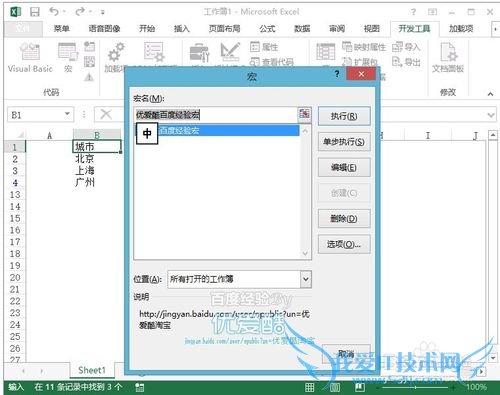The image size is (500, 395).
Task: Click the Record Macro icon in 代码 group
Action: pos(89,46)
